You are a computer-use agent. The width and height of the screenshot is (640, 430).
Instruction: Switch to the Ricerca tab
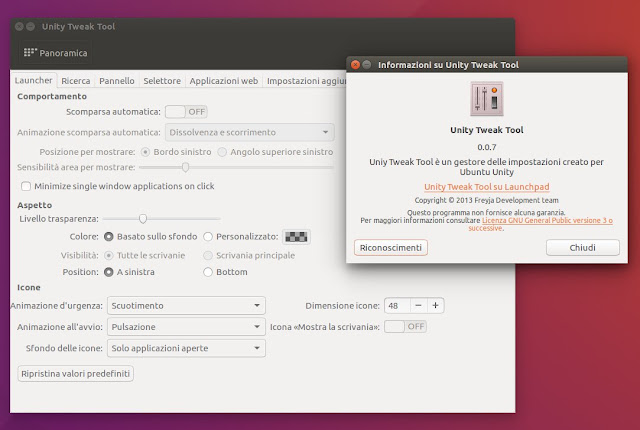point(76,81)
